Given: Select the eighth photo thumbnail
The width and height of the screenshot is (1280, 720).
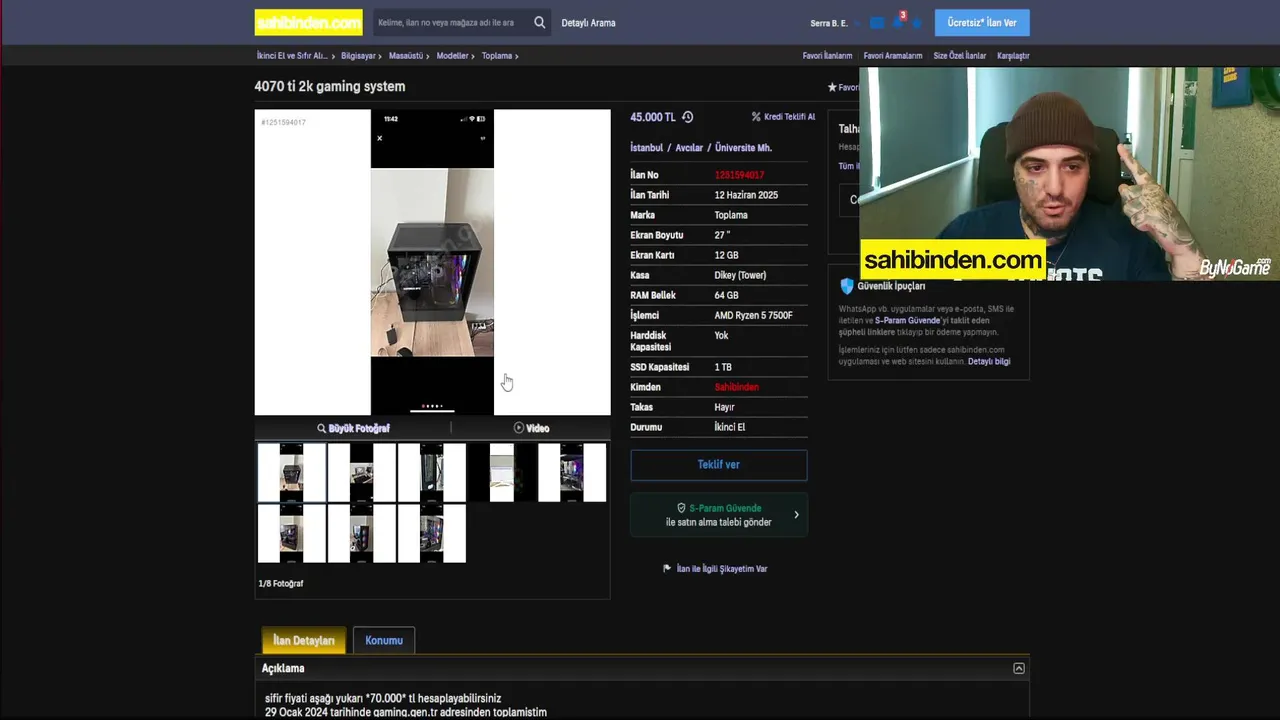Looking at the screenshot, I should pyautogui.click(x=431, y=533).
